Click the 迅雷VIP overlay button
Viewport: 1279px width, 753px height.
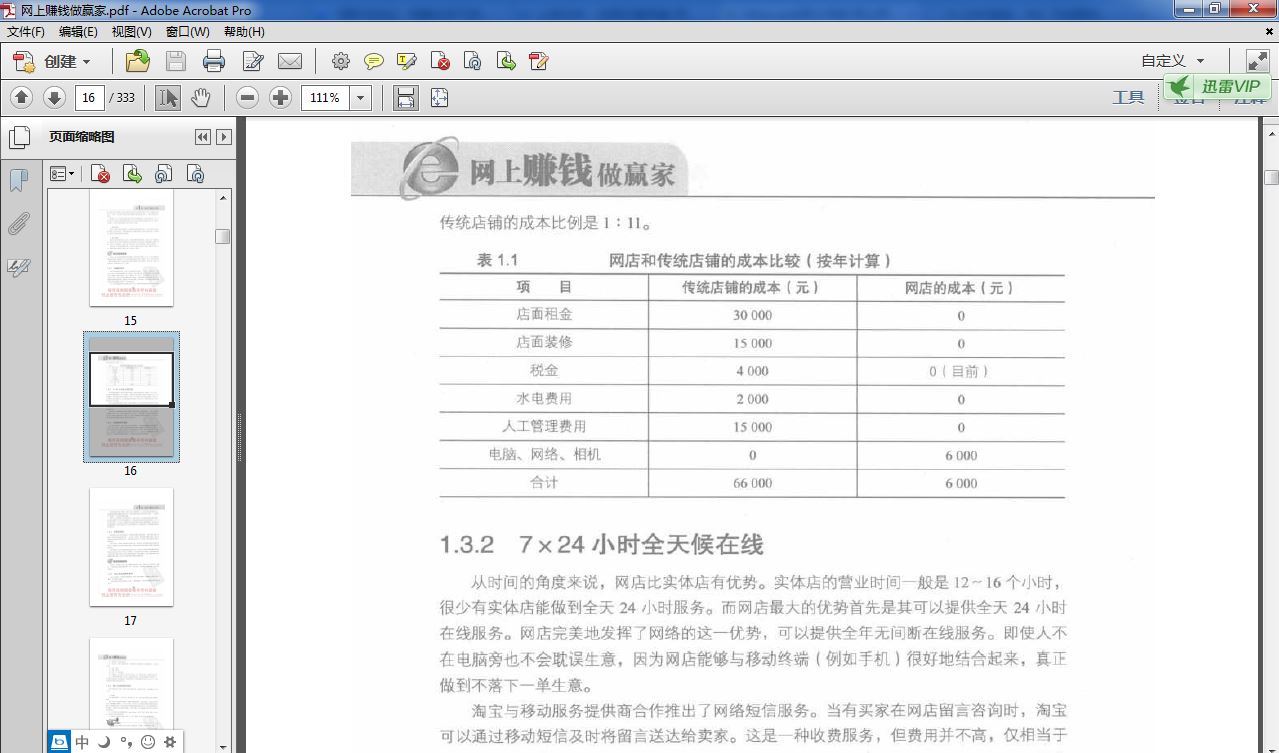point(1217,86)
